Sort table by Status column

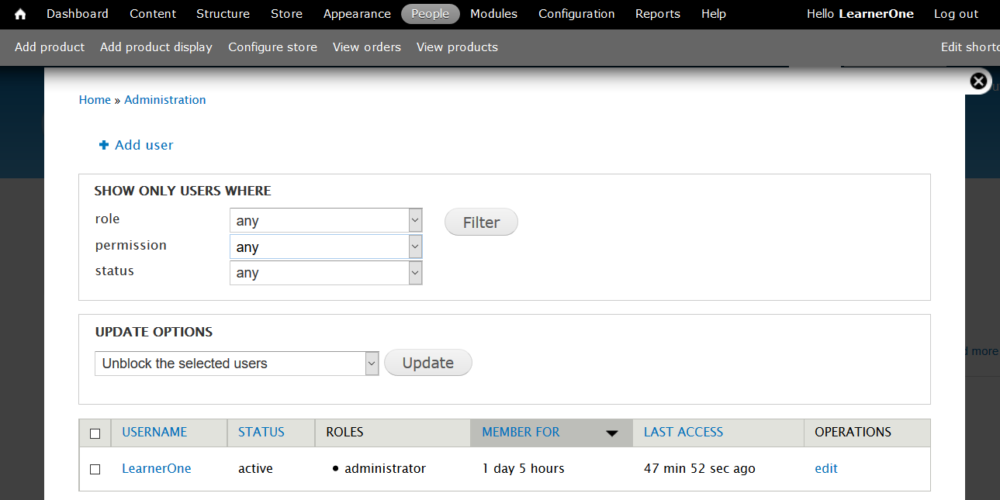coord(261,432)
